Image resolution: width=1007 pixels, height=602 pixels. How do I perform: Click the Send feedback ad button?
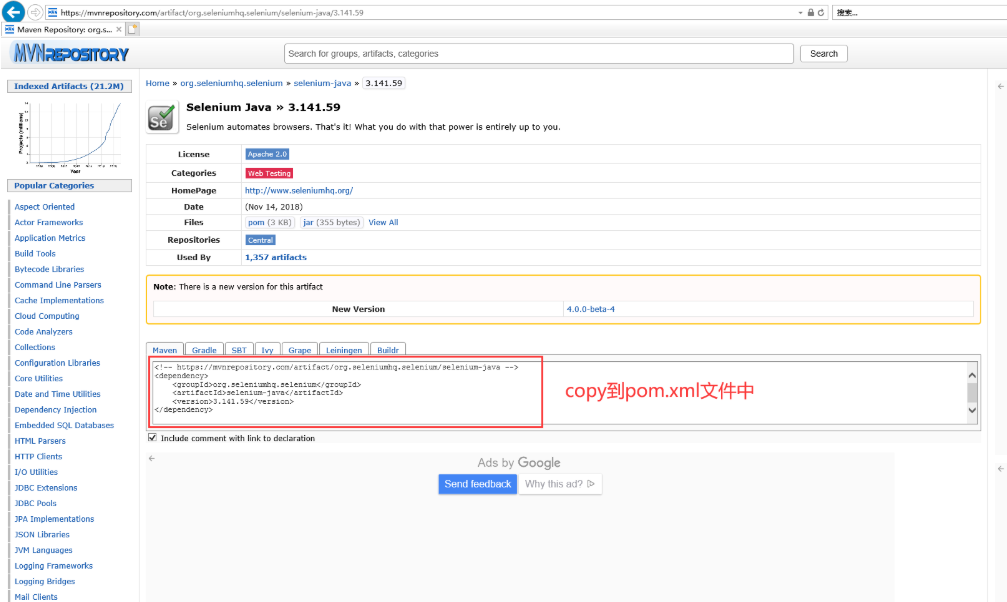tap(477, 484)
